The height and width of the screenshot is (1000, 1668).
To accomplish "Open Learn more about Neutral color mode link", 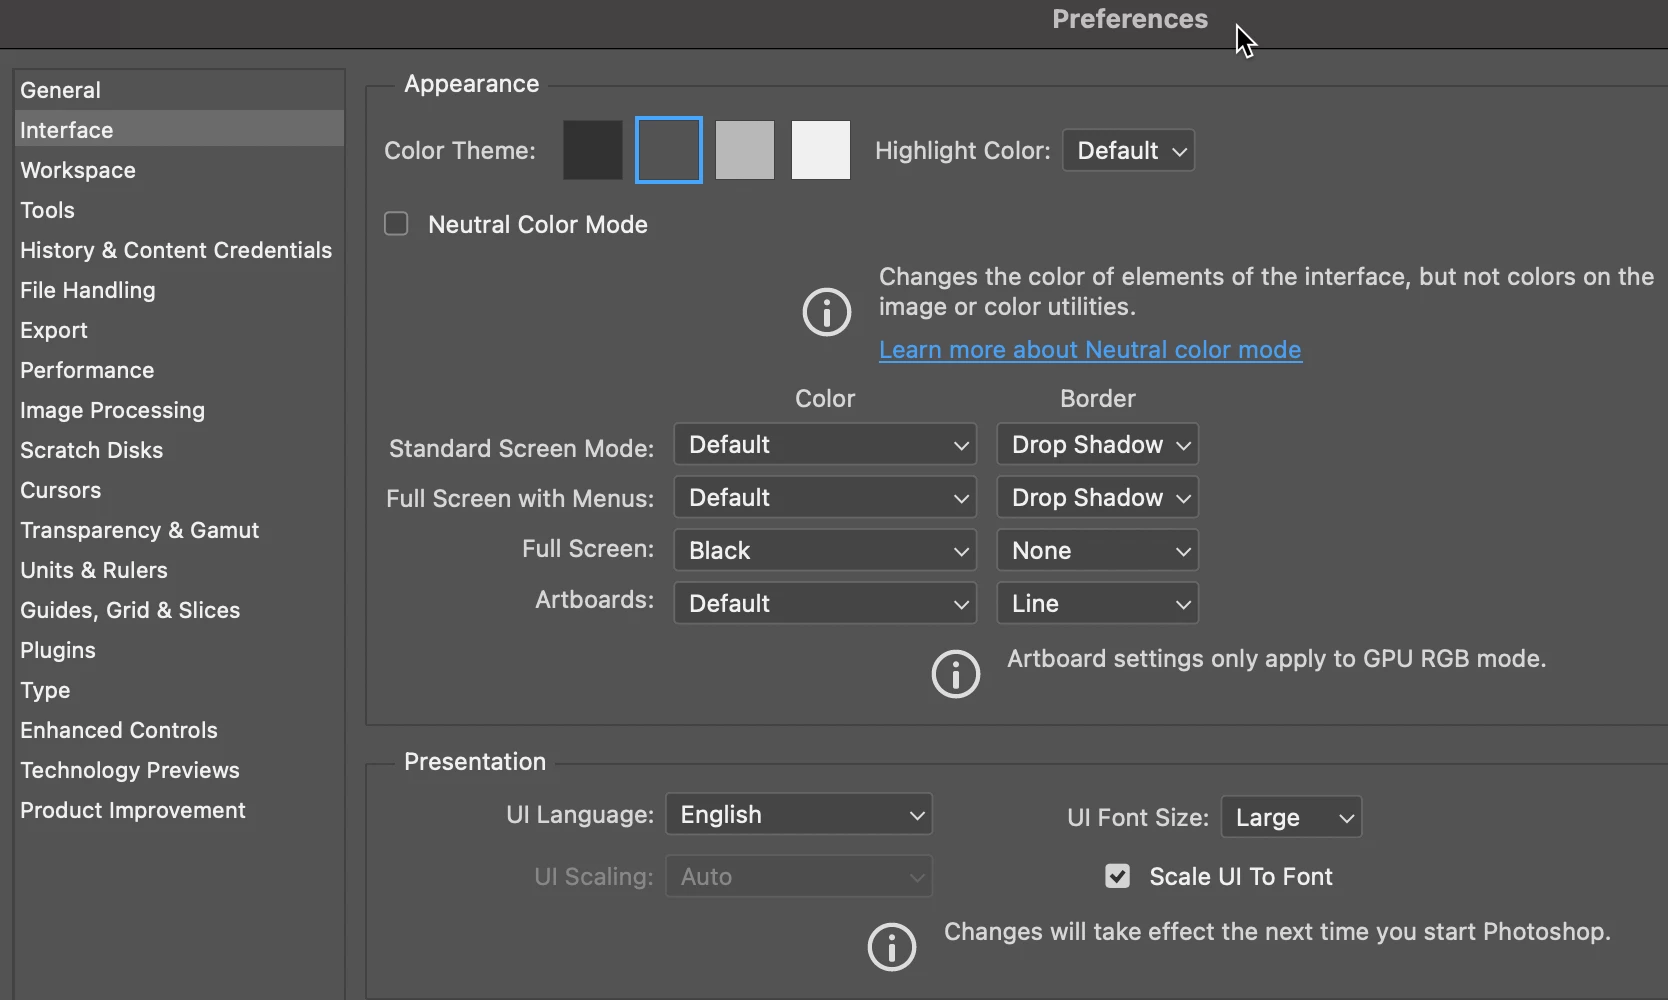I will [x=1090, y=350].
